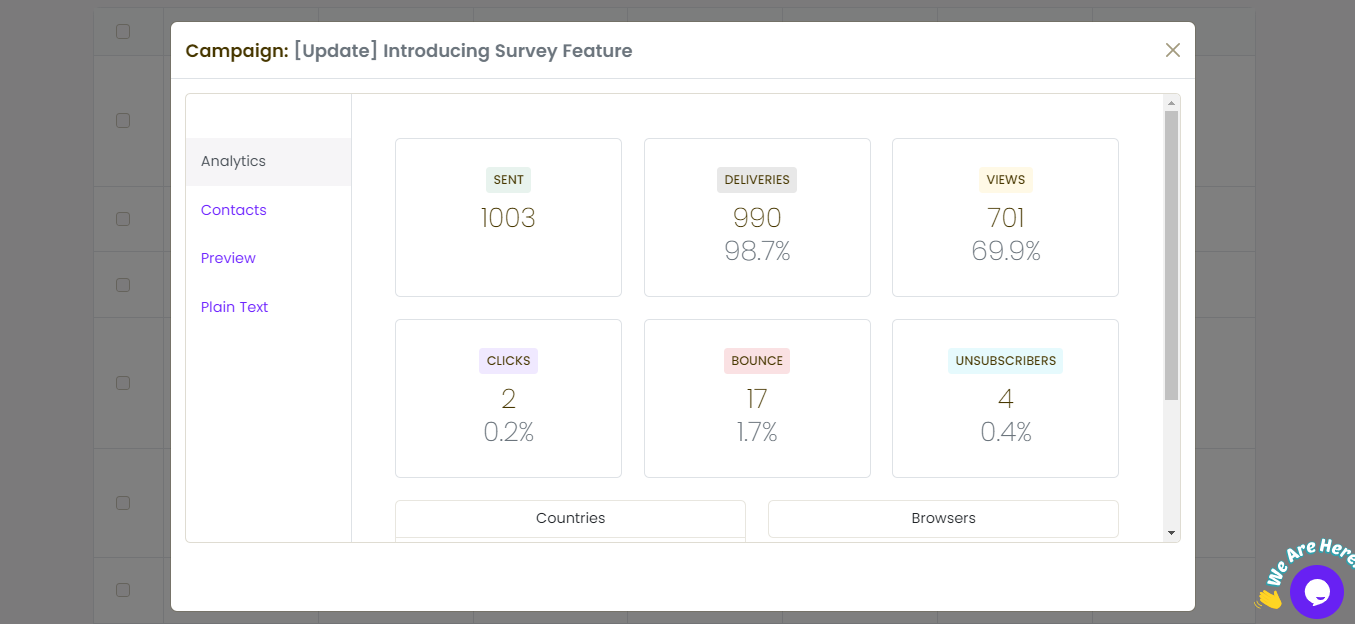Image resolution: width=1355 pixels, height=624 pixels.
Task: Close the campaign modal with X icon
Action: [1173, 50]
